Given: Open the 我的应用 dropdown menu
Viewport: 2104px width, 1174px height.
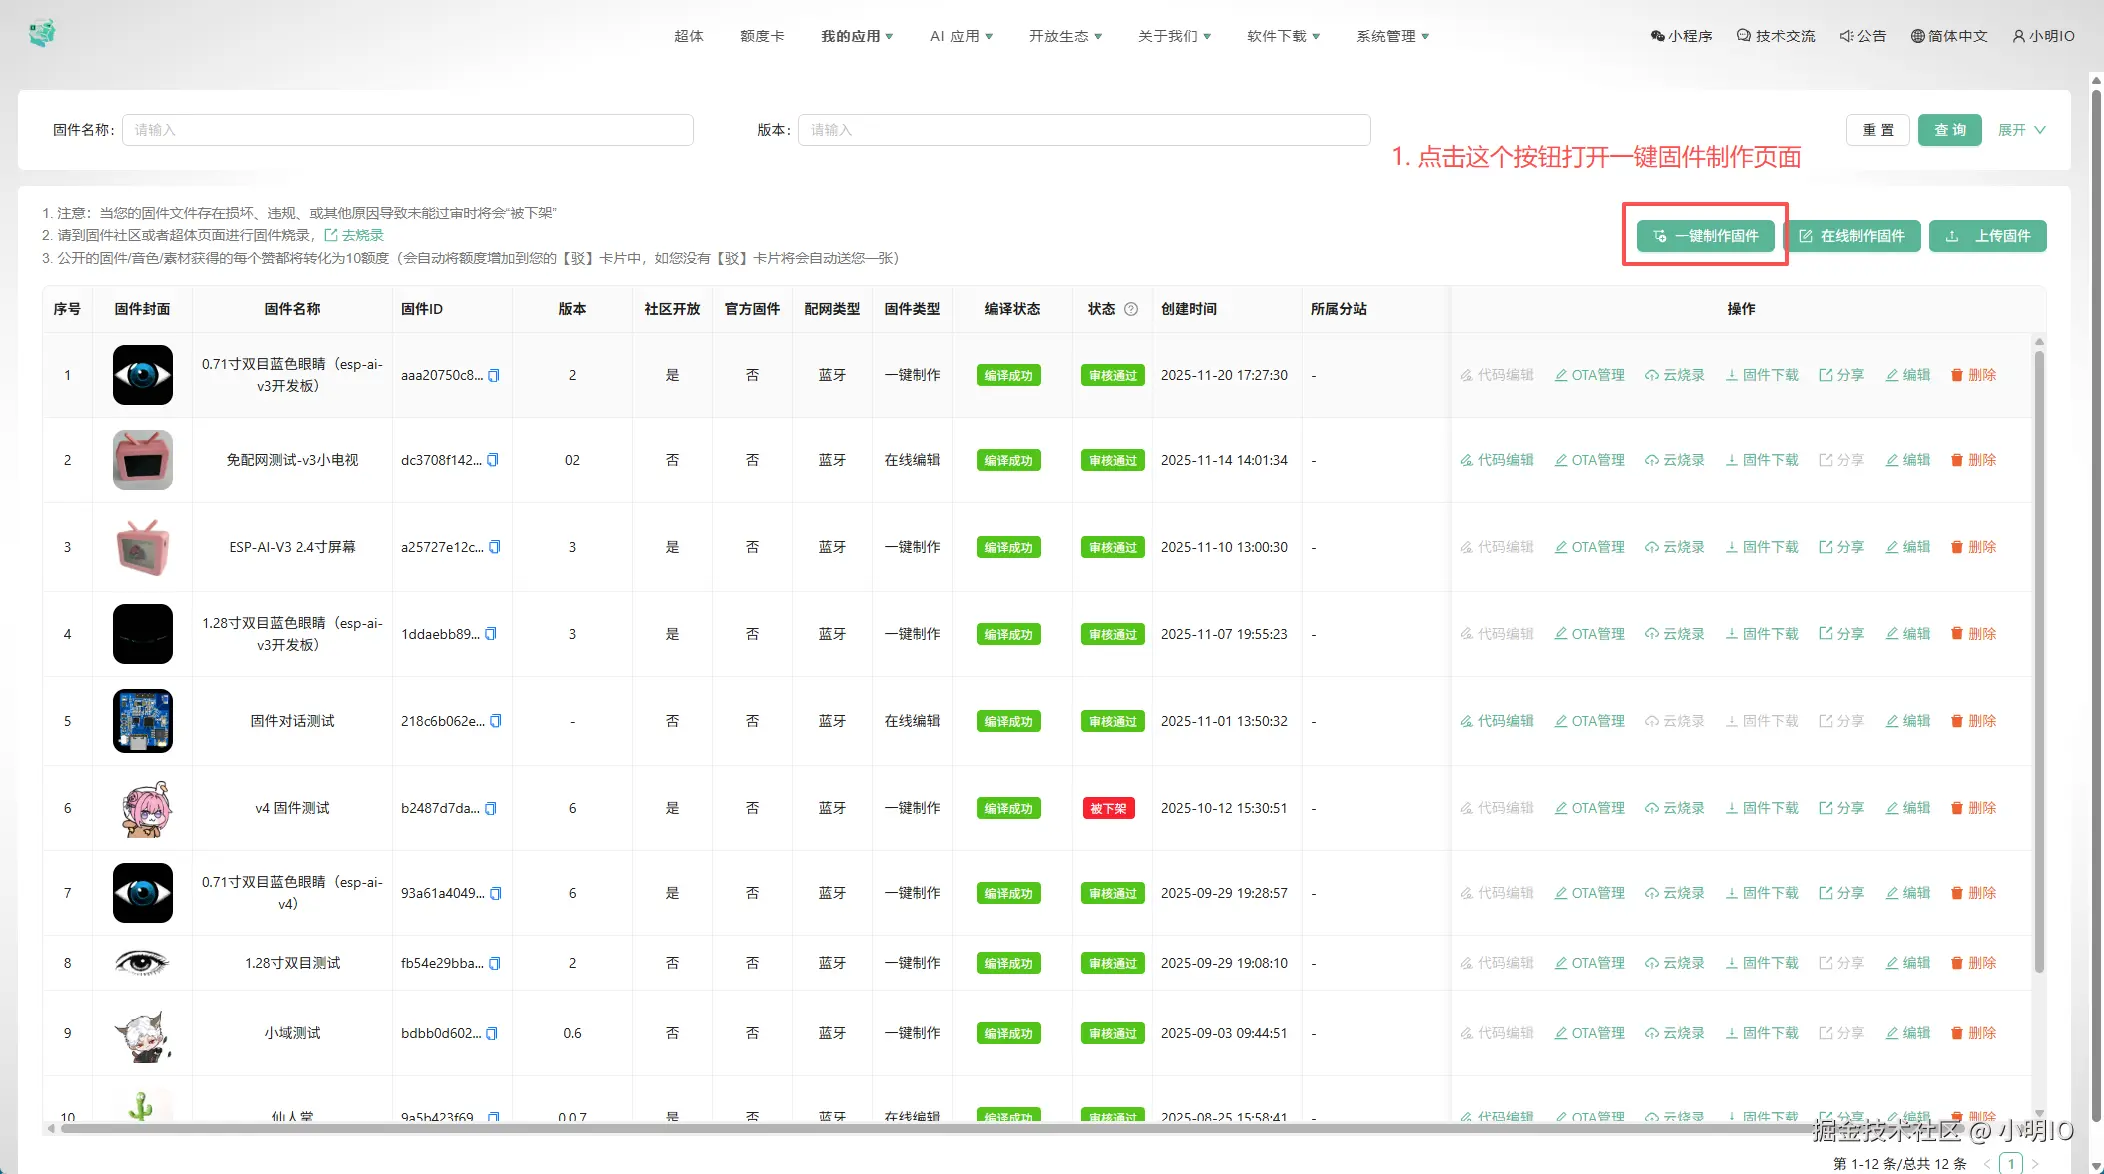Looking at the screenshot, I should point(857,36).
